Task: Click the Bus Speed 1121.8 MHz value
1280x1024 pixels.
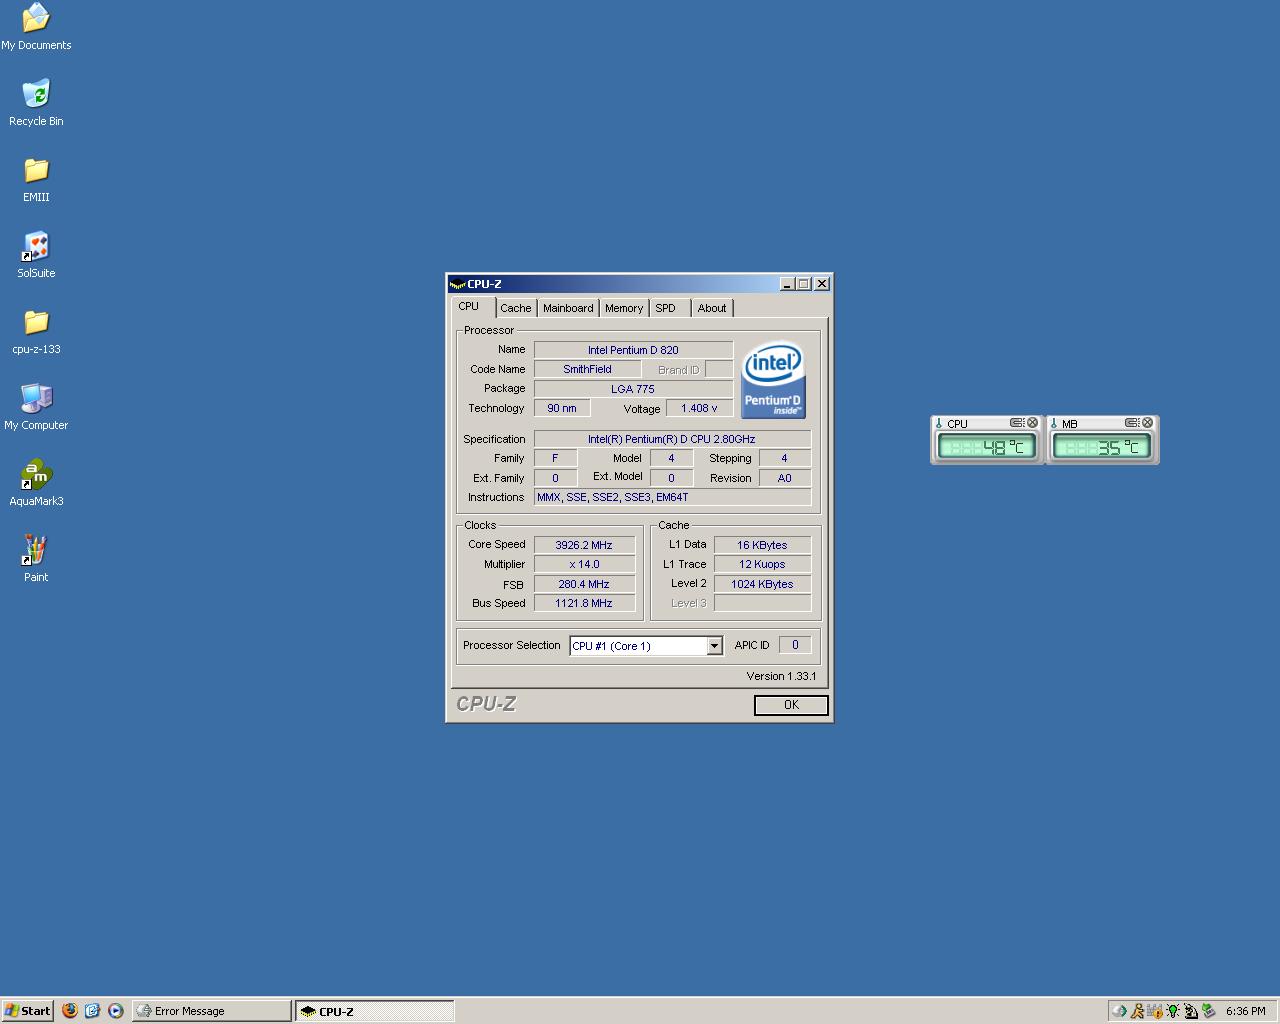Action: pyautogui.click(x=584, y=603)
